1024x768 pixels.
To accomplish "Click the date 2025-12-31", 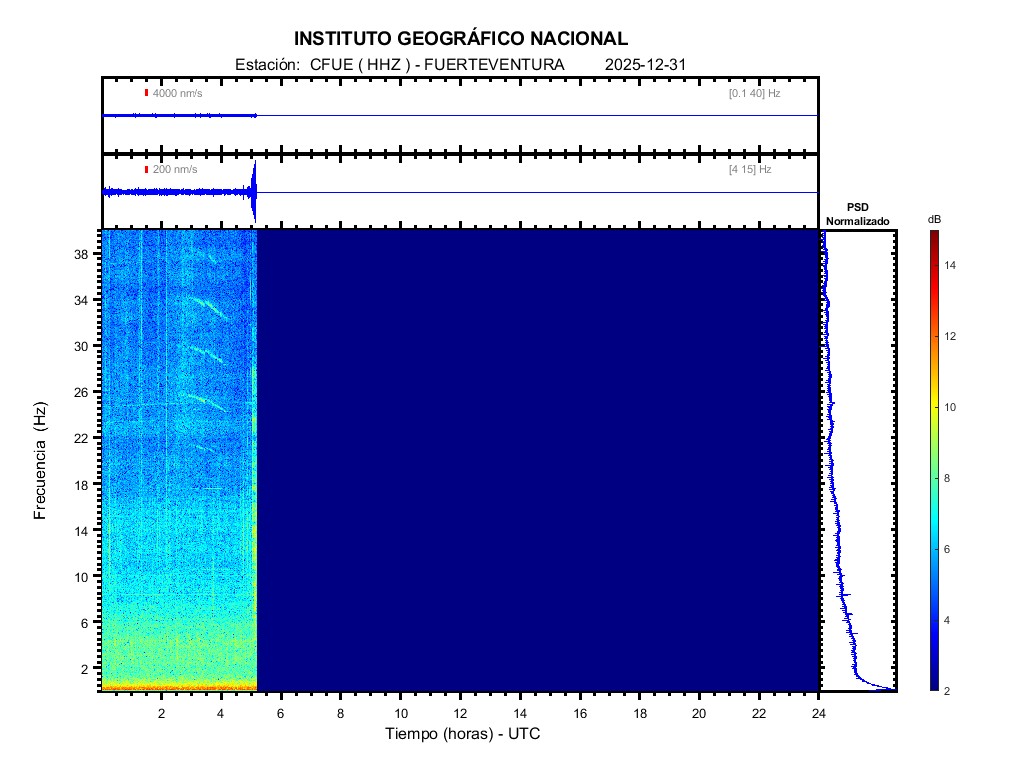I will (x=645, y=65).
